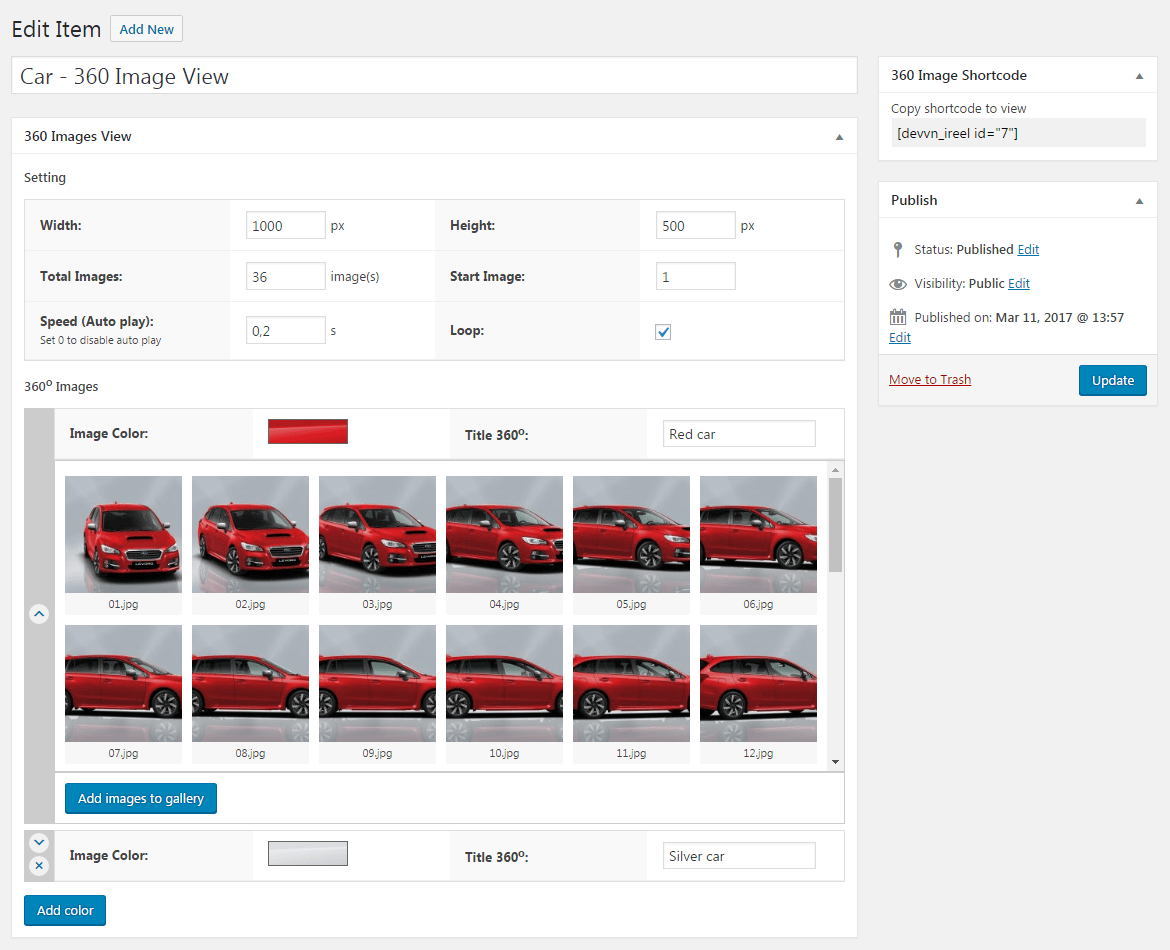Viewport: 1170px width, 950px height.
Task: Collapse the 360 Images View panel
Action: coord(839,137)
